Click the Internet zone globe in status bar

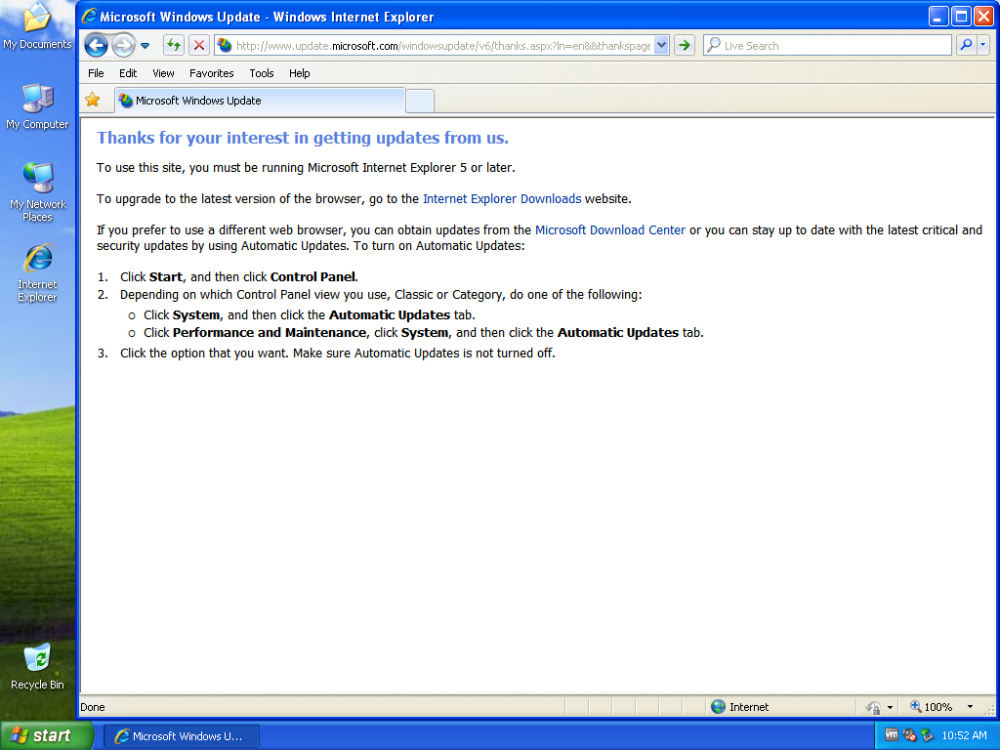(718, 707)
